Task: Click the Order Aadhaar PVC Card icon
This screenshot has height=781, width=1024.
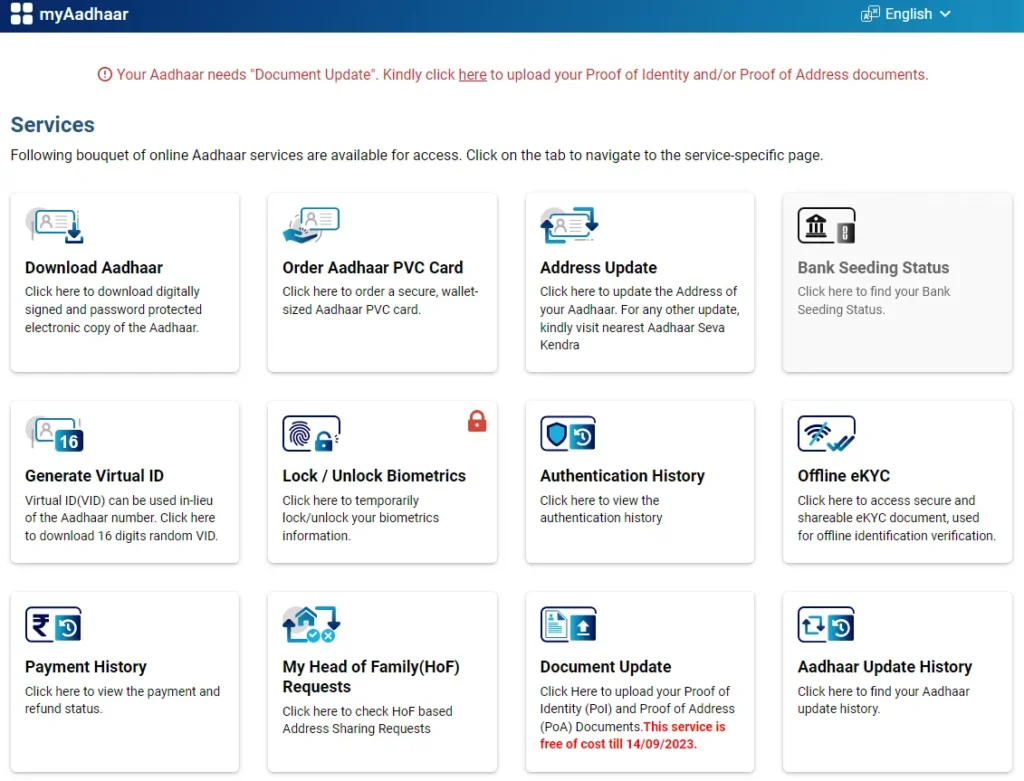Action: (x=311, y=225)
